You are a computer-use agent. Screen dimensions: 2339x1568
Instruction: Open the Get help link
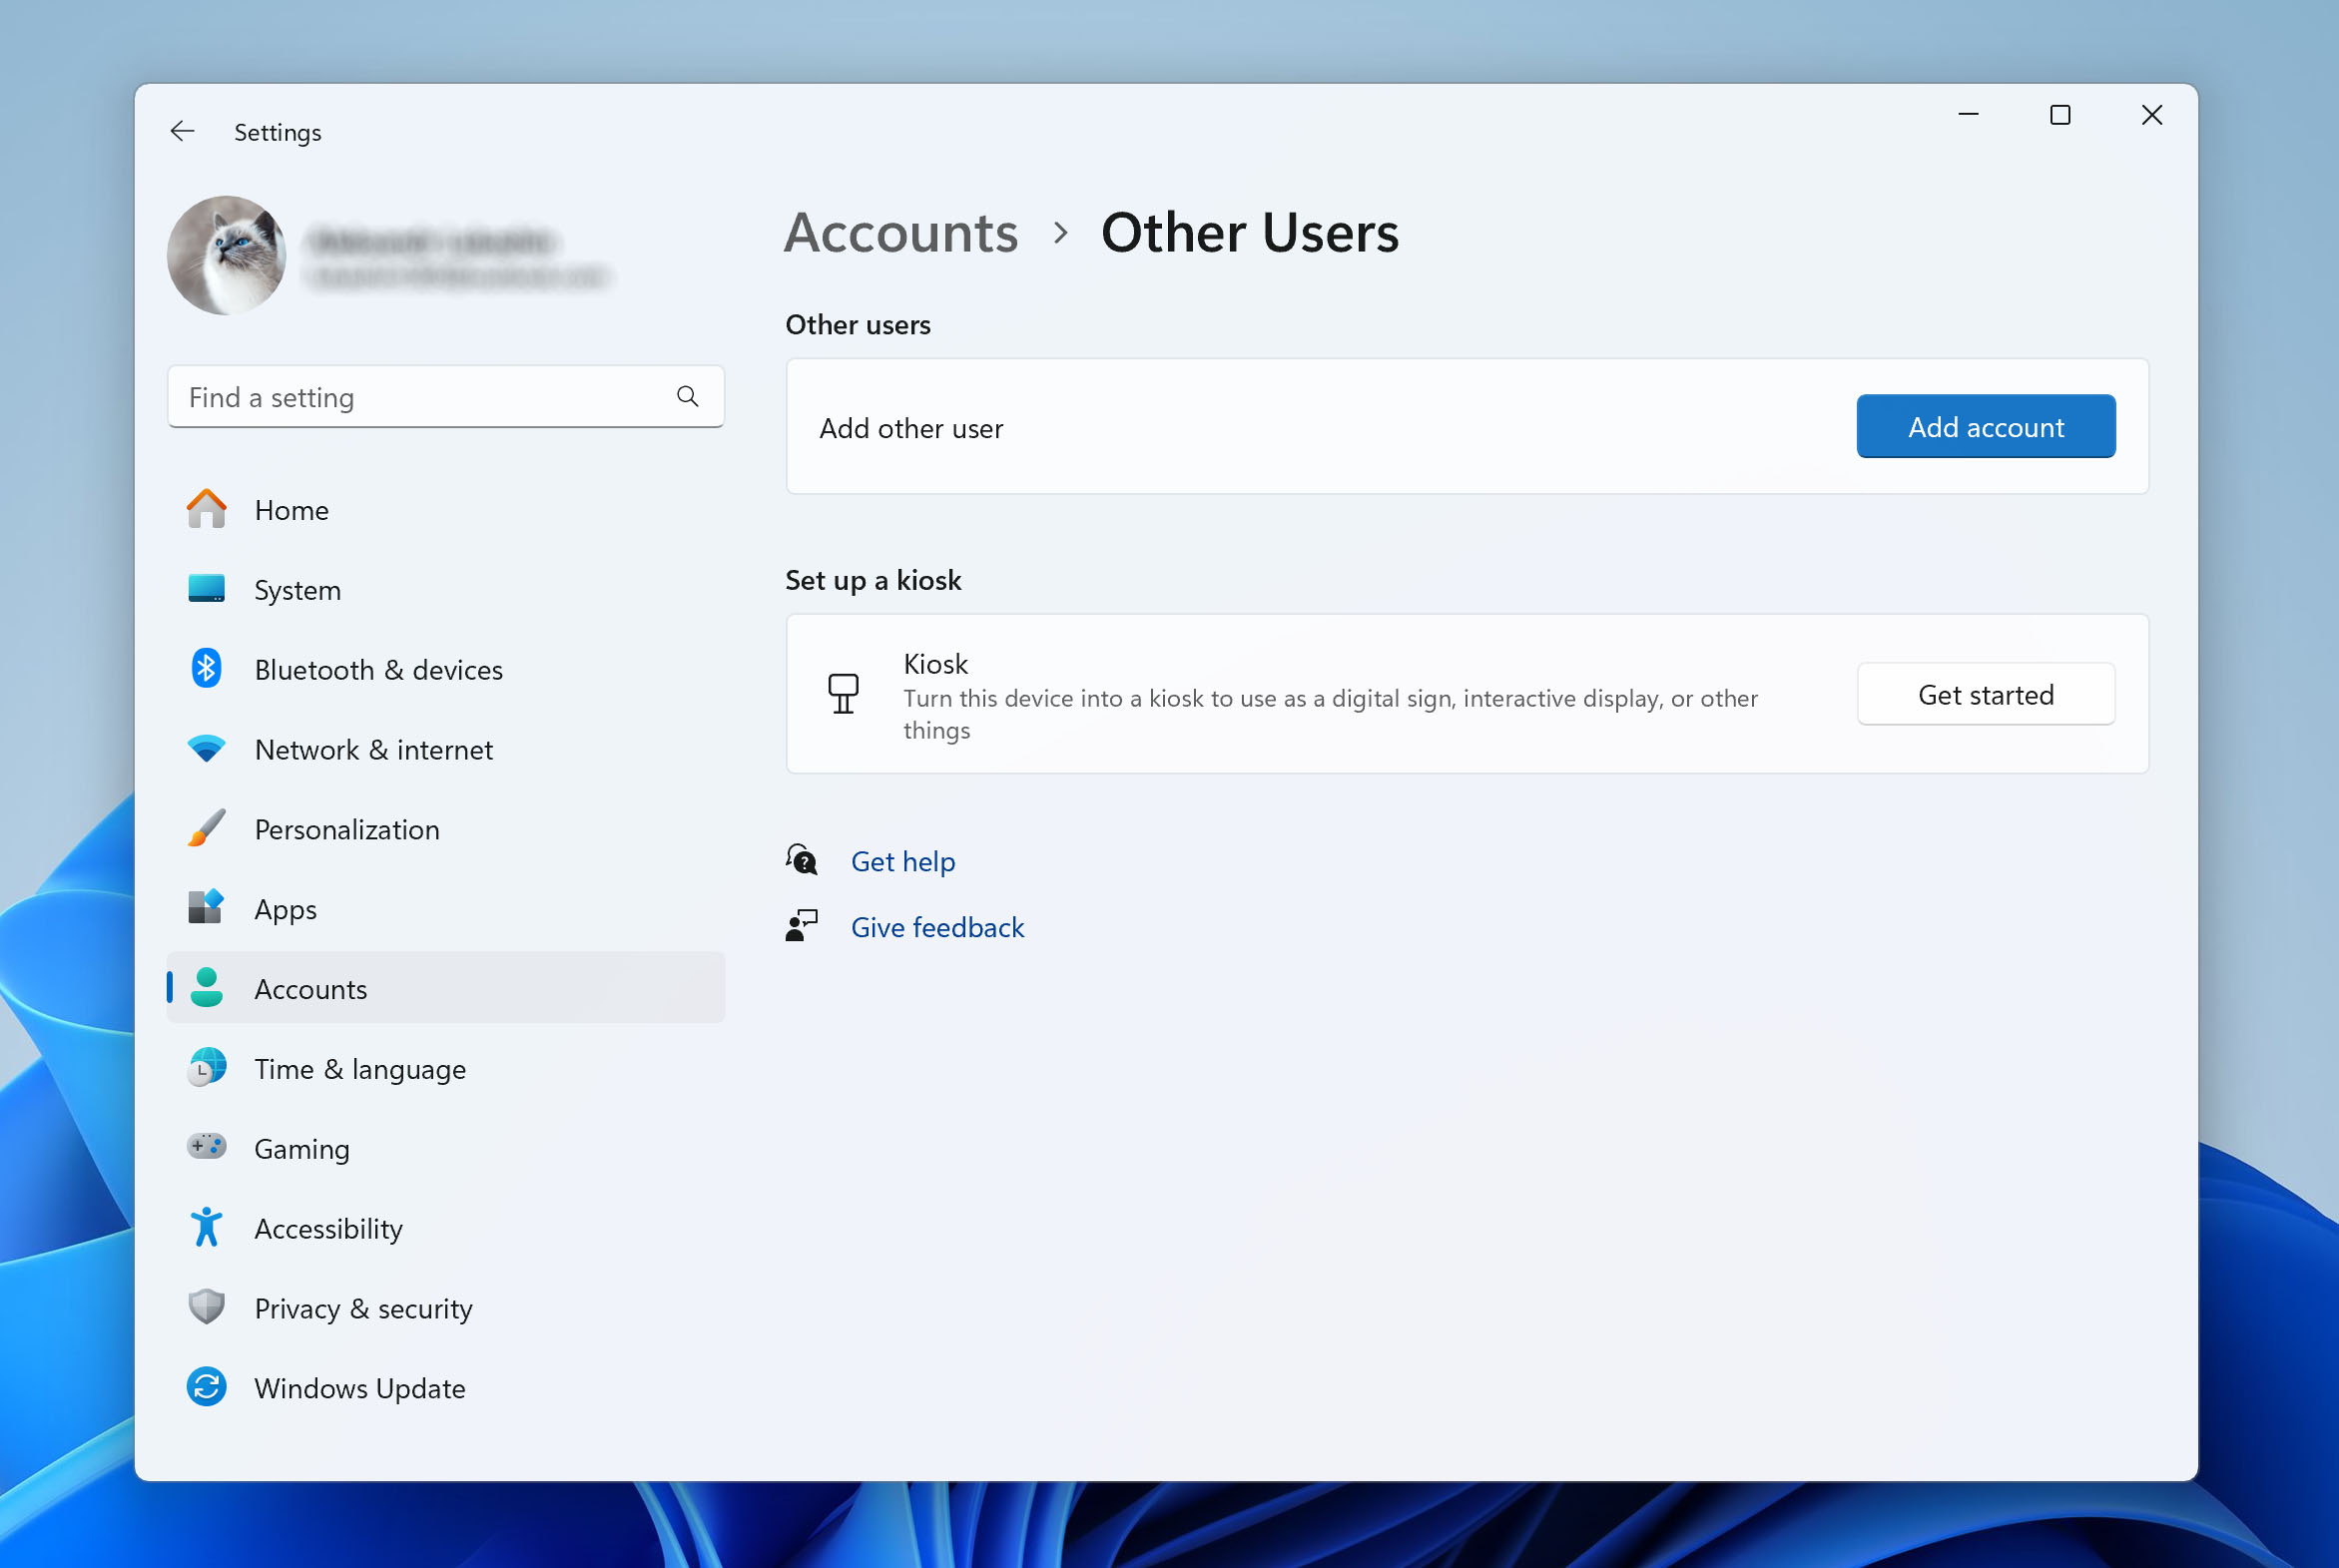point(903,861)
